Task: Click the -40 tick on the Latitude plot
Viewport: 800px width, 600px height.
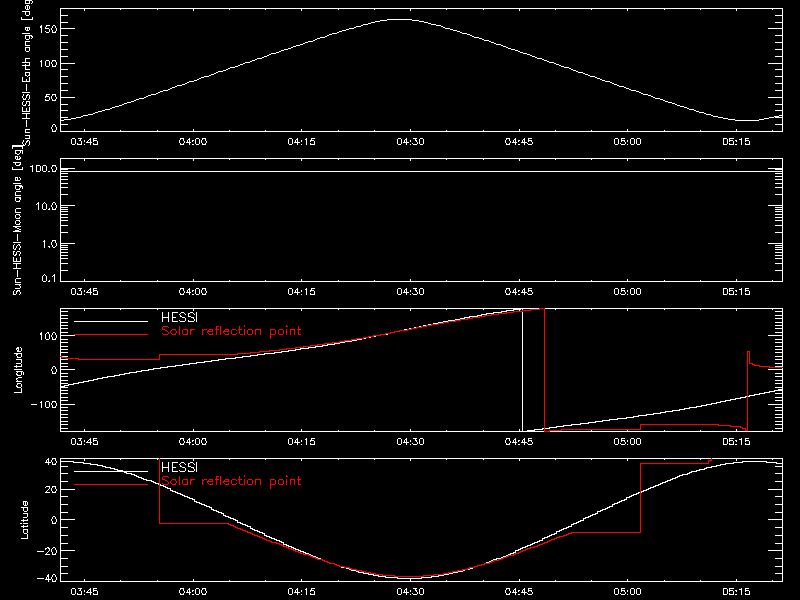Action: tap(48, 578)
